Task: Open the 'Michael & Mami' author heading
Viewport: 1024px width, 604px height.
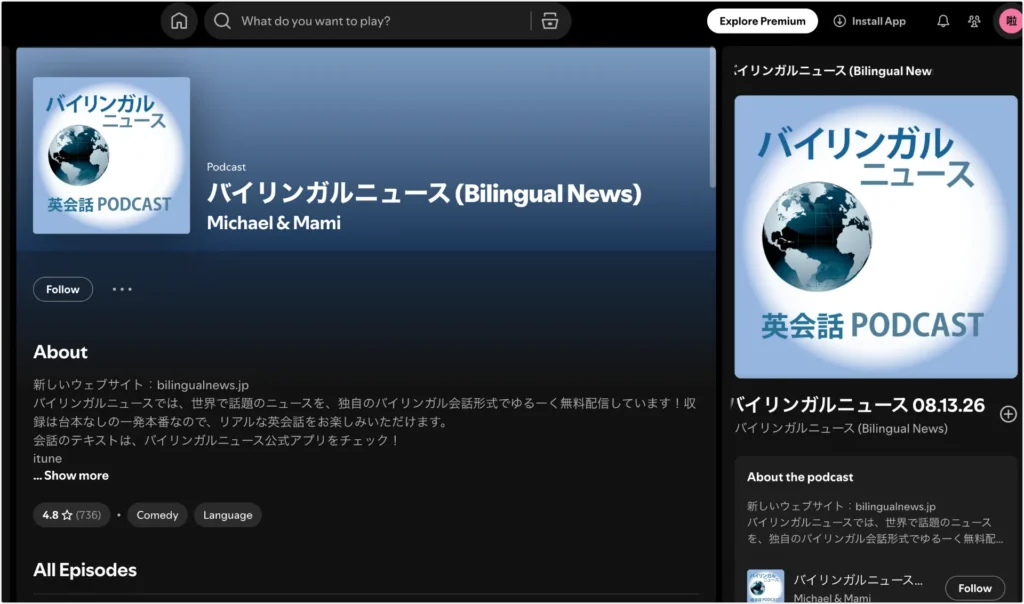Action: tap(274, 223)
